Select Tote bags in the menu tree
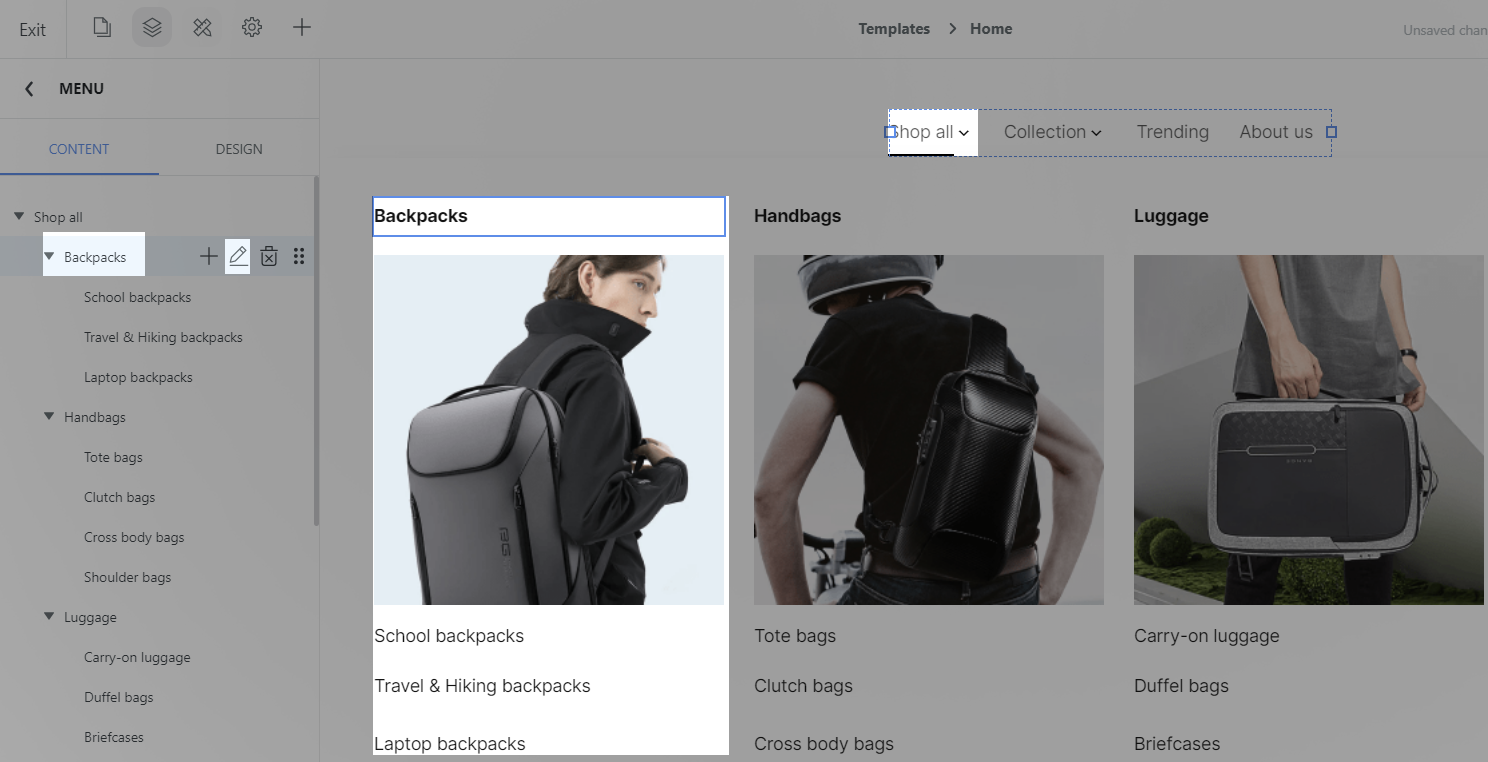Image resolution: width=1488 pixels, height=762 pixels. point(113,457)
